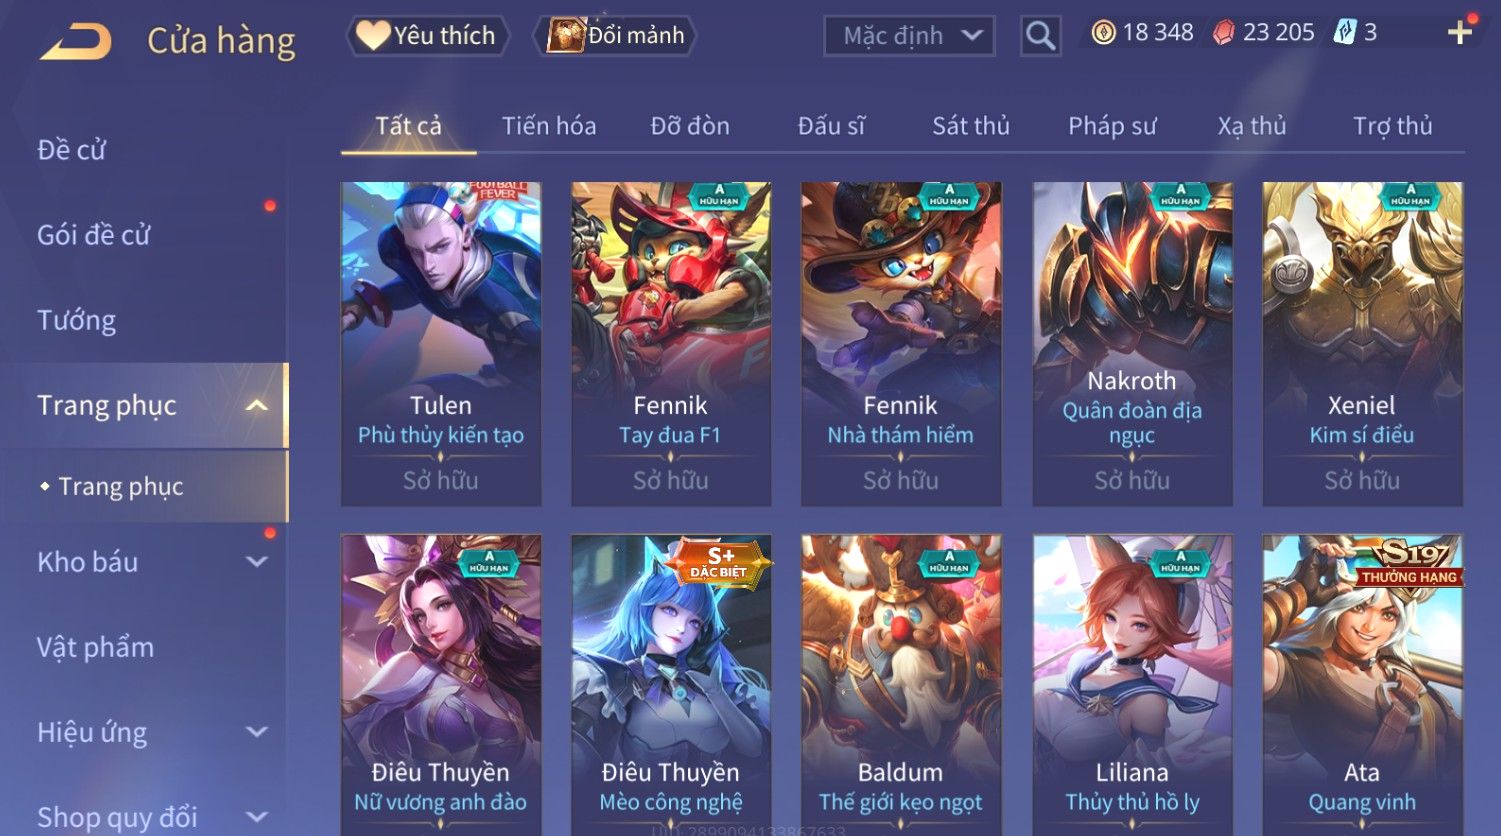Switch to the Pháp sư tab

[1112, 126]
